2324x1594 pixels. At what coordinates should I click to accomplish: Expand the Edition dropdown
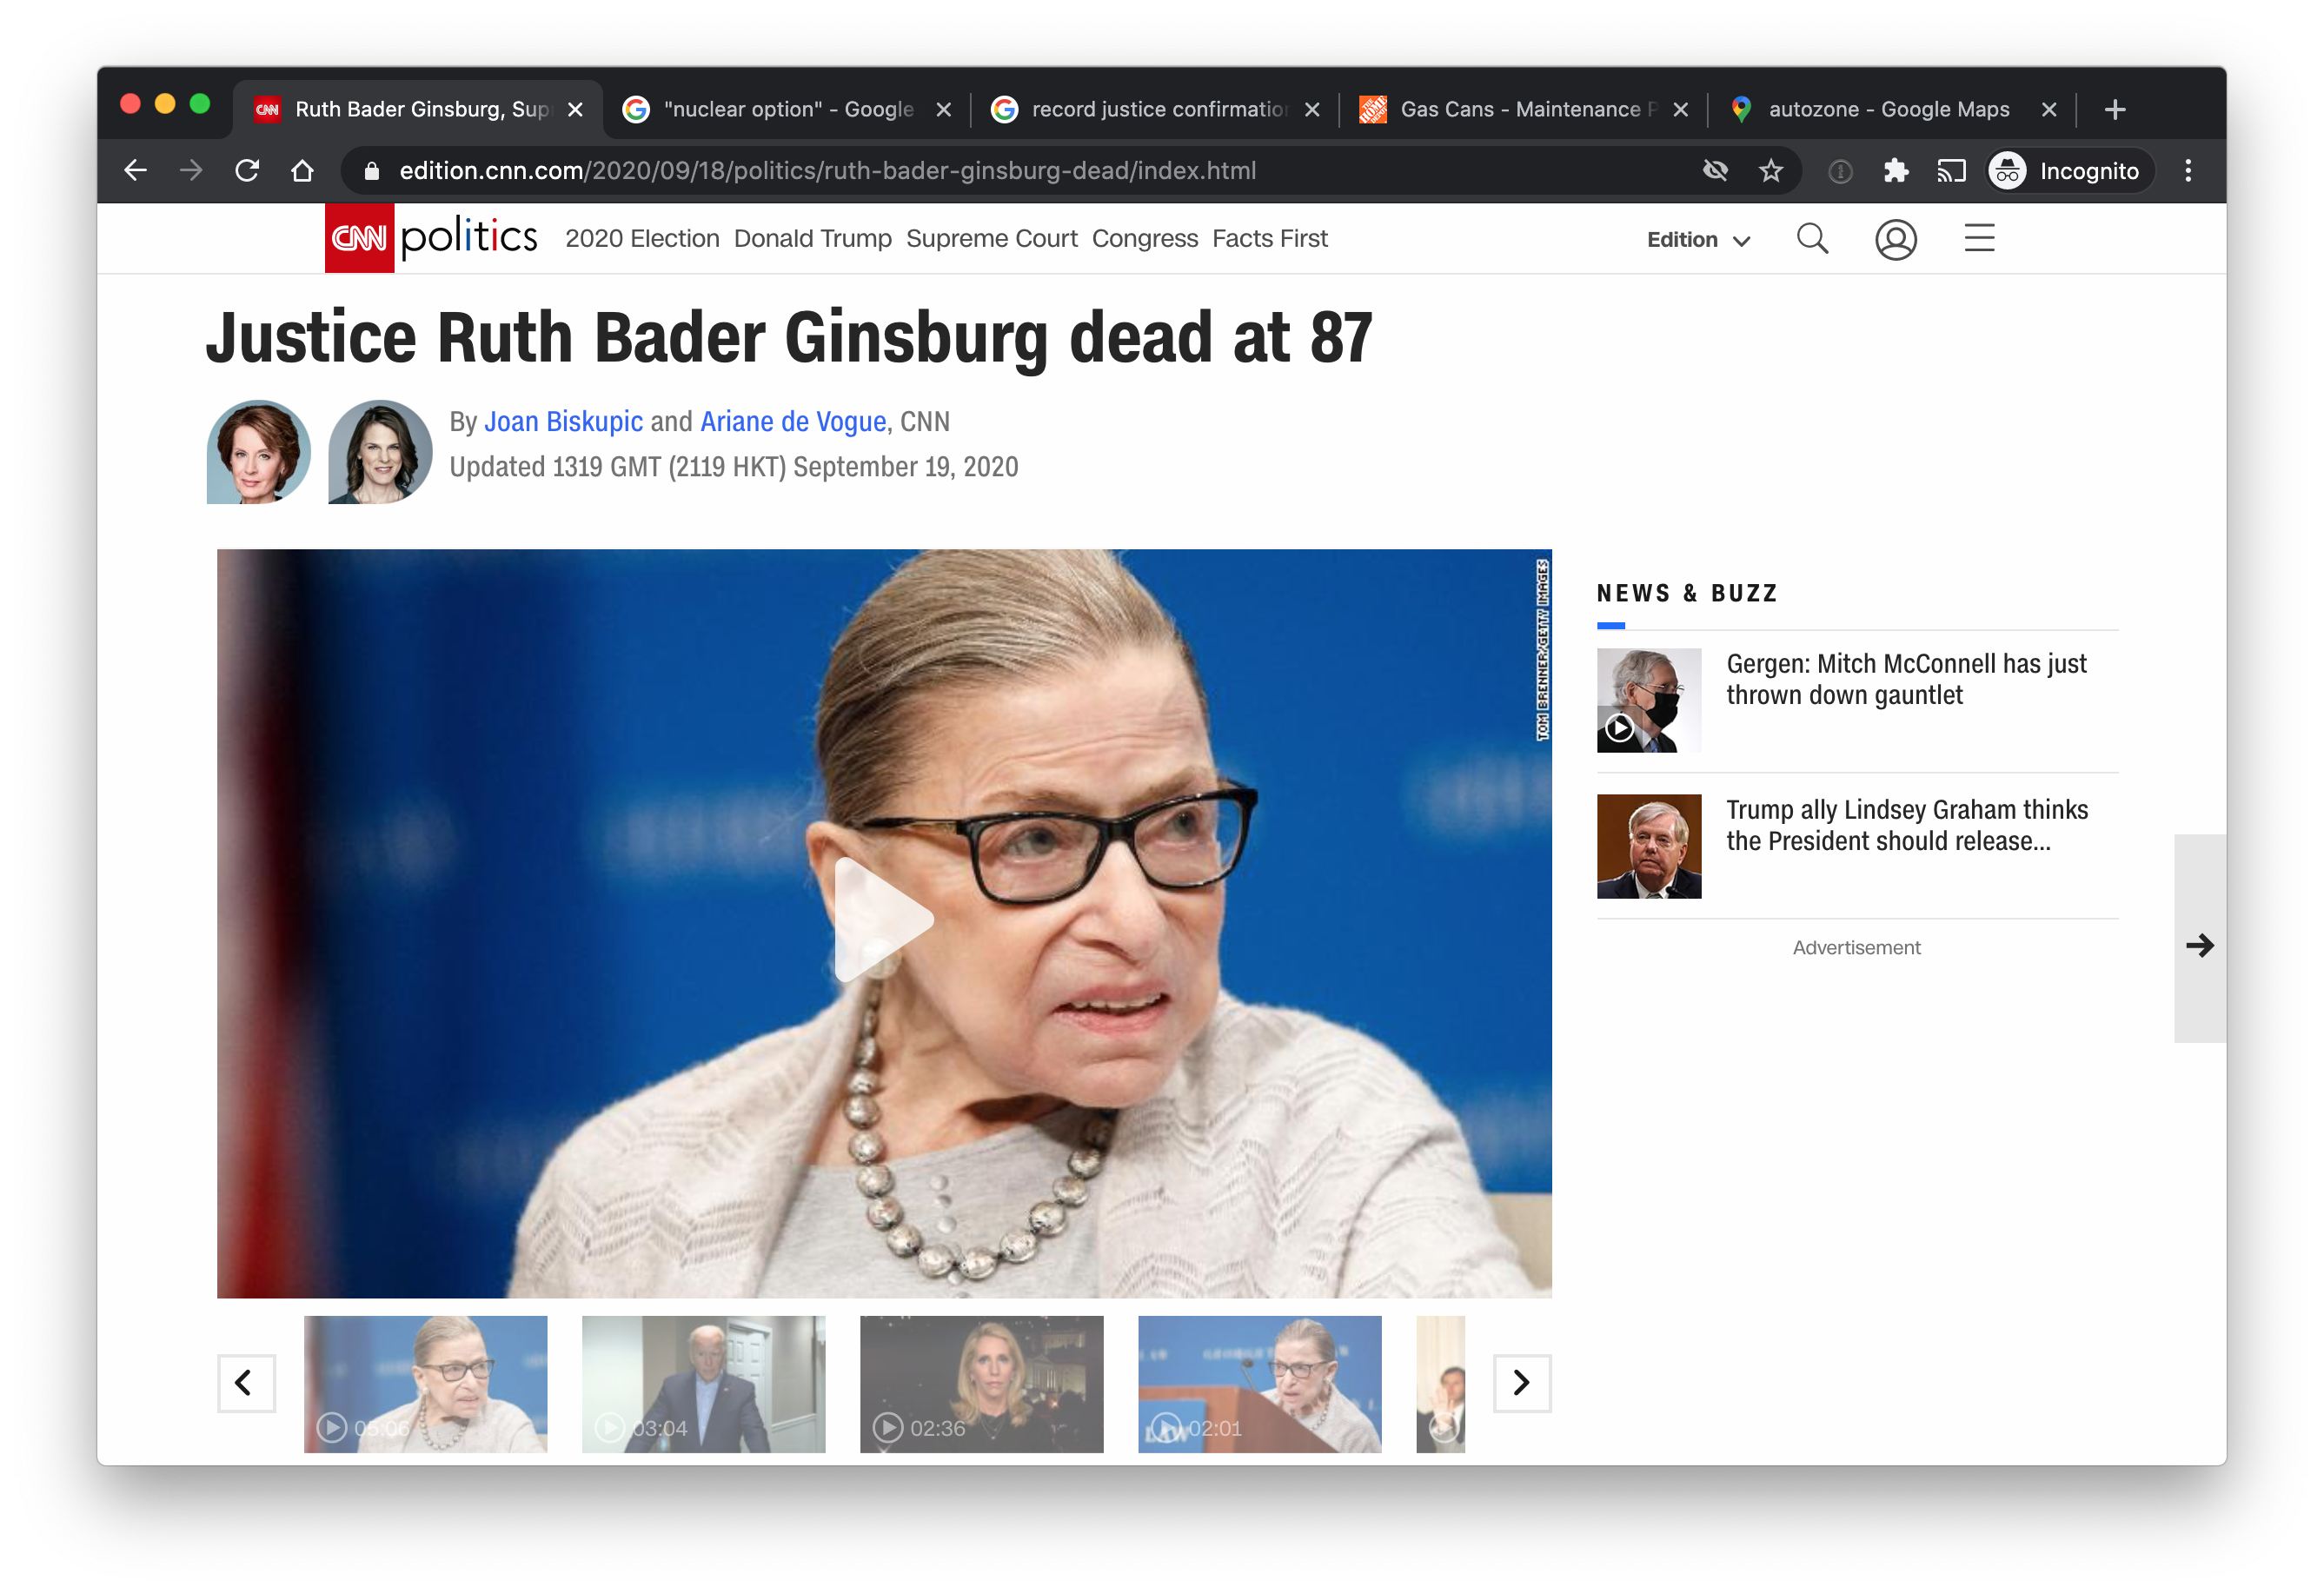pyautogui.click(x=1698, y=240)
